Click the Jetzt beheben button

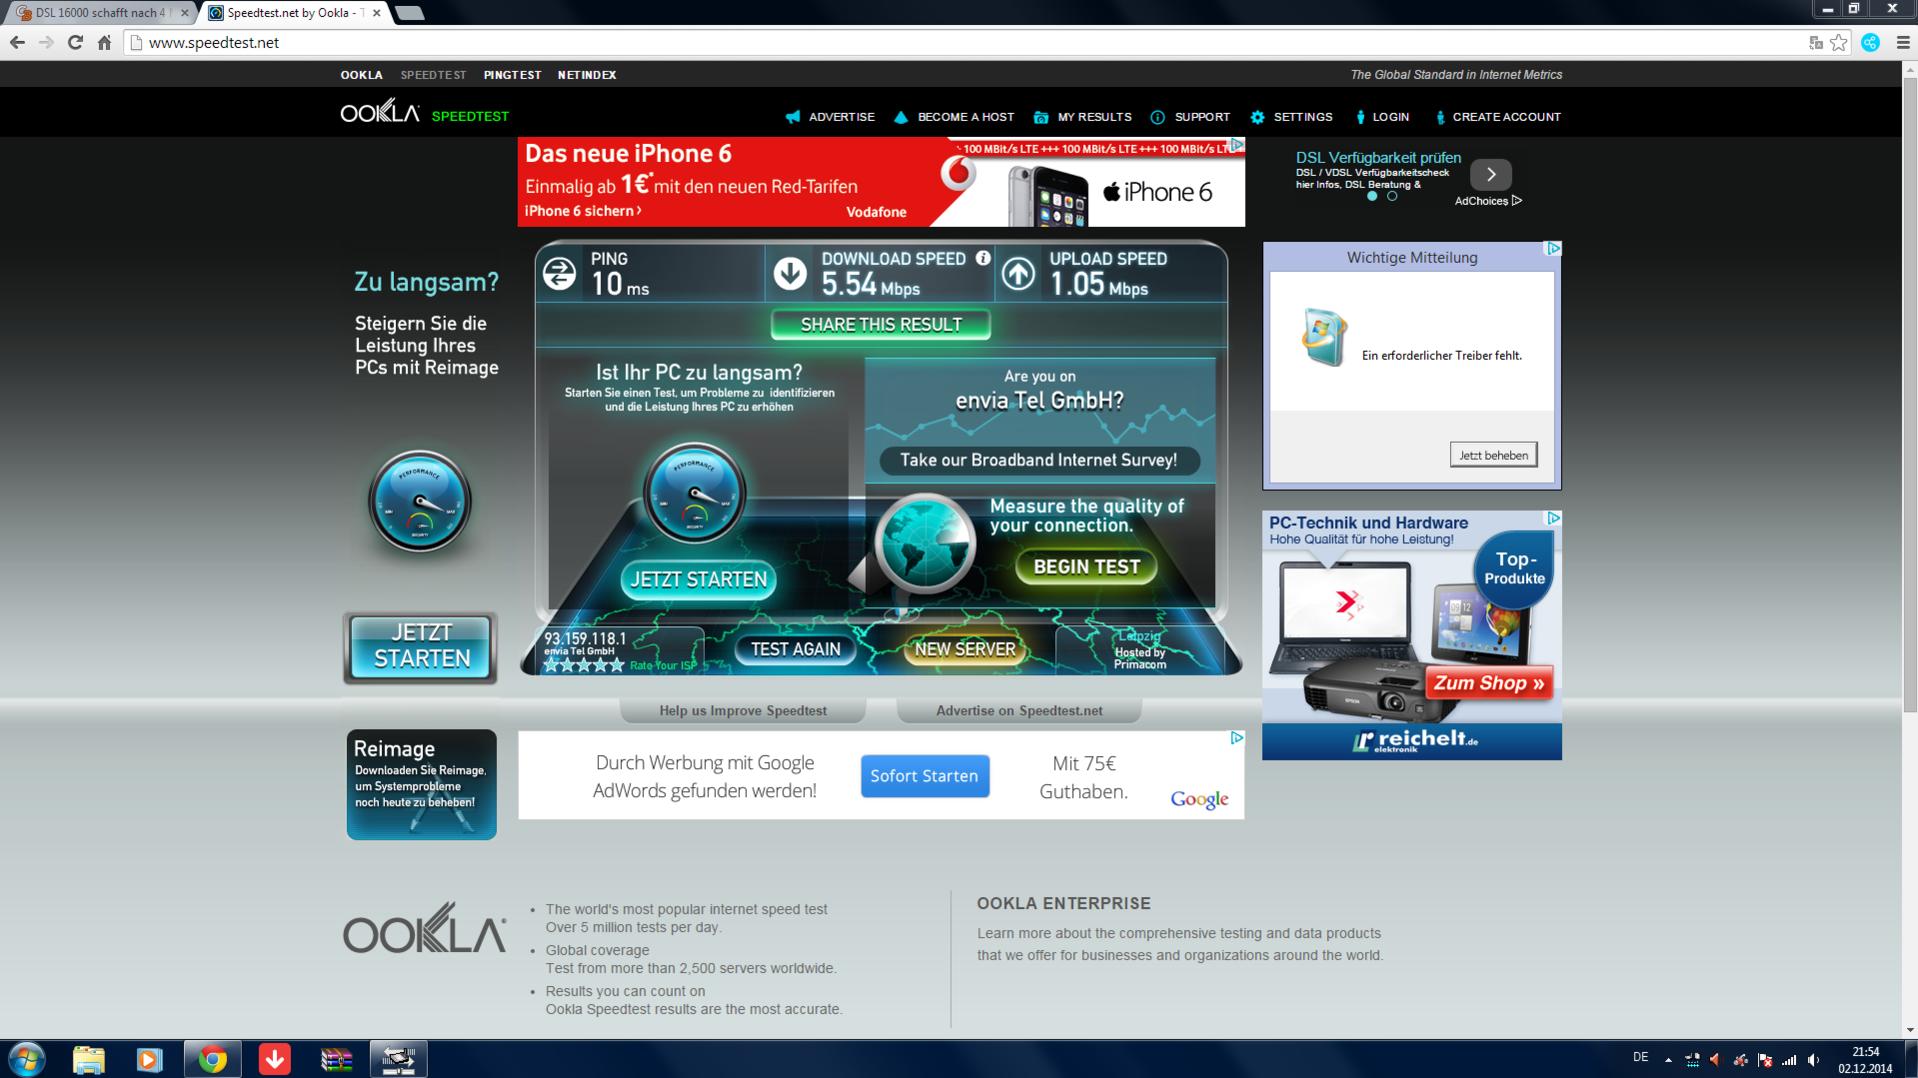1493,455
